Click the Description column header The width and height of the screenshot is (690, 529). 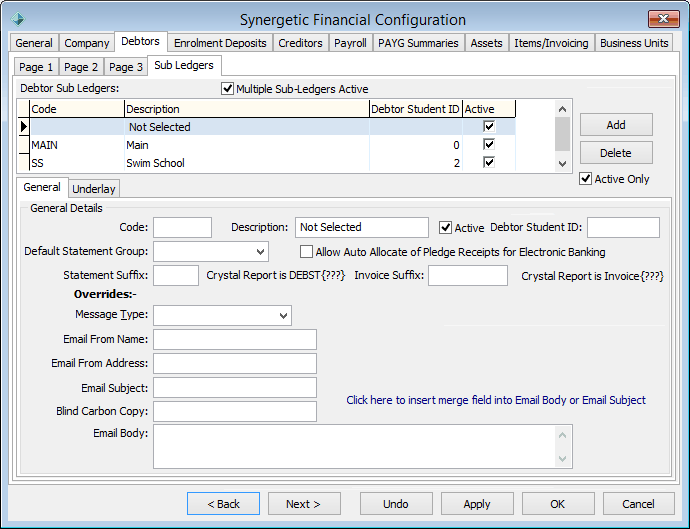247,109
